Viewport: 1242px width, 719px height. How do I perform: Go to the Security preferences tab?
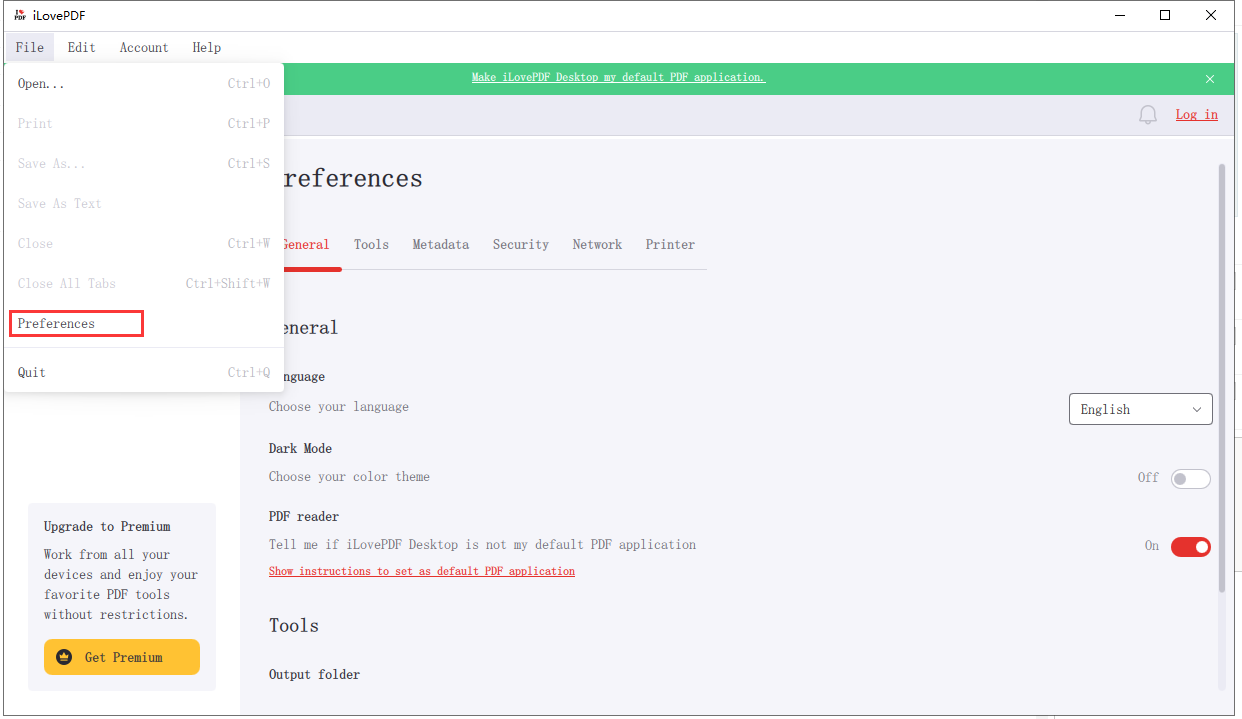pos(521,245)
